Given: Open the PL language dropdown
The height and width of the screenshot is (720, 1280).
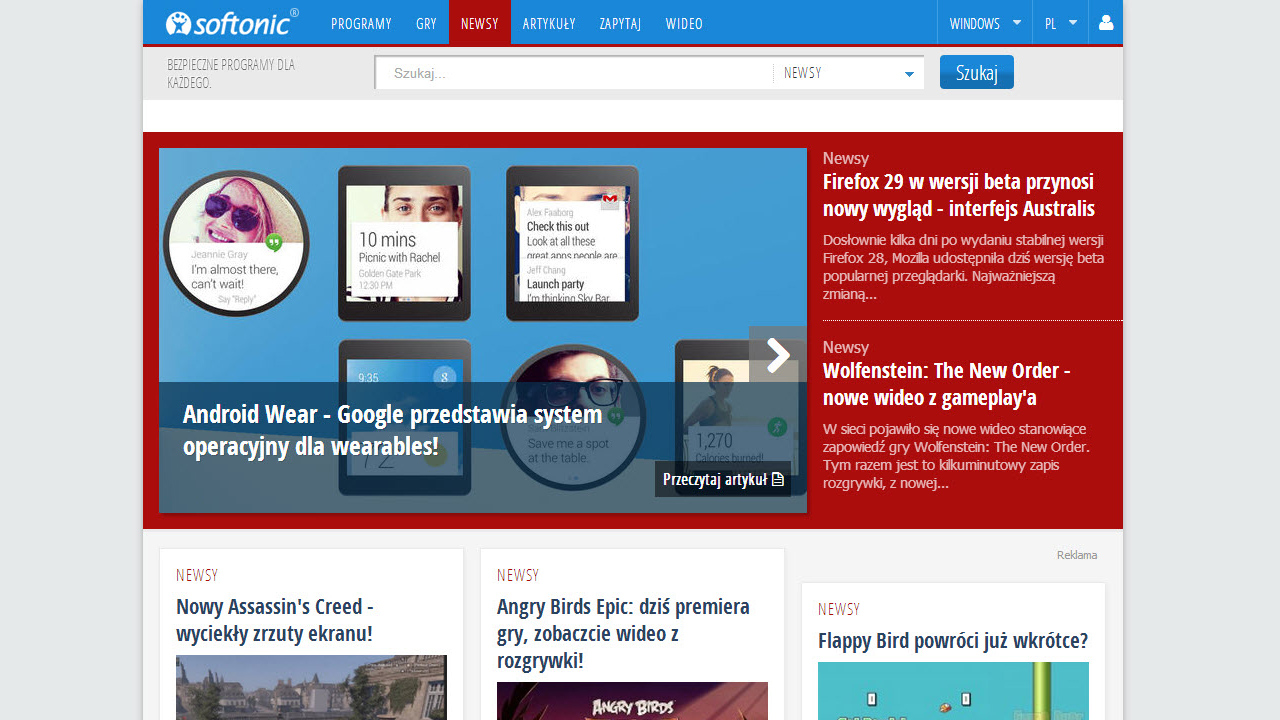Looking at the screenshot, I should click(x=1060, y=23).
